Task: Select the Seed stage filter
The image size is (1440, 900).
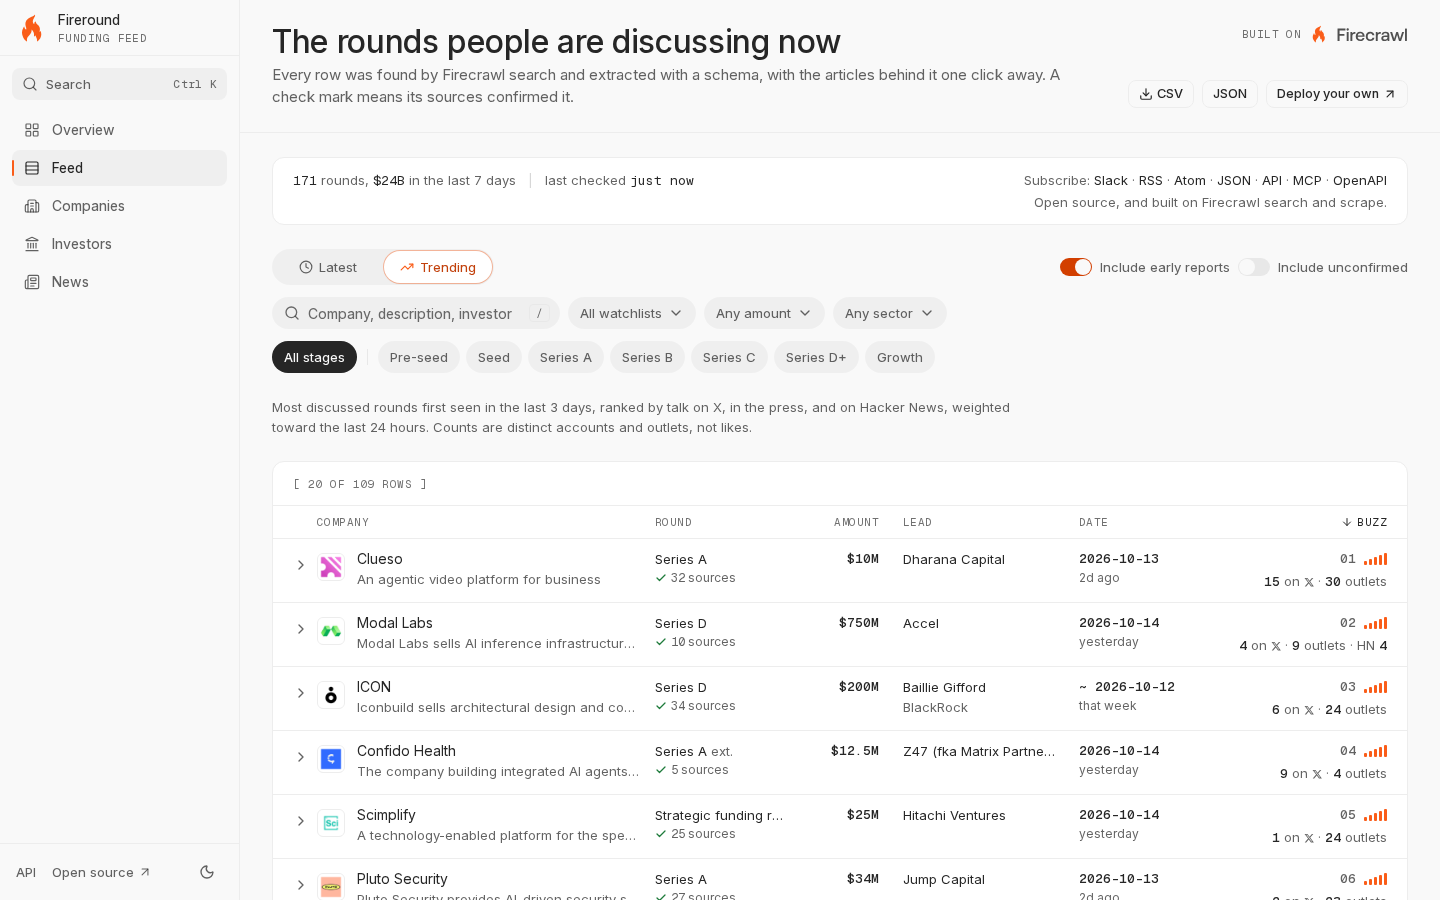Action: coord(494,357)
